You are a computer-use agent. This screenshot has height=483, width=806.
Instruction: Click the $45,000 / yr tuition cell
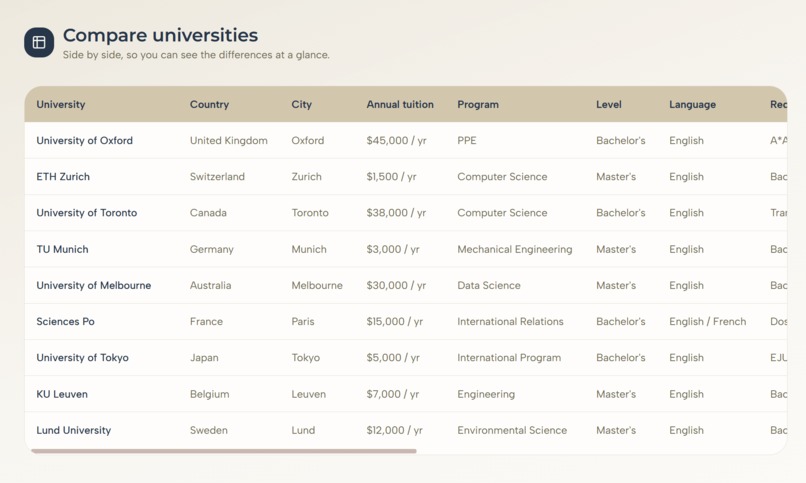coord(396,140)
